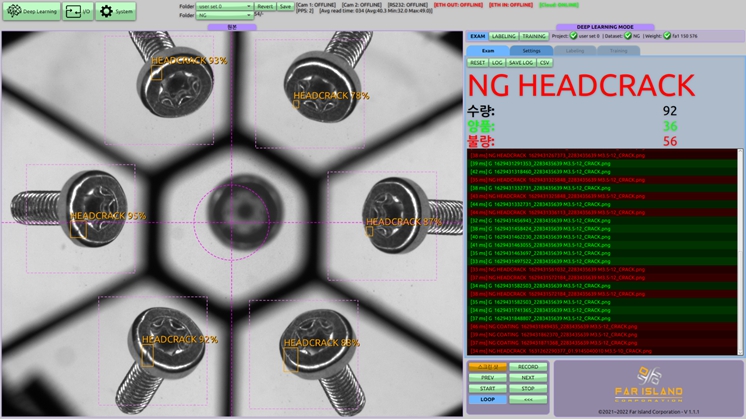Click the HEADCRACK 92% detection label
The image size is (746, 419).
pos(180,340)
